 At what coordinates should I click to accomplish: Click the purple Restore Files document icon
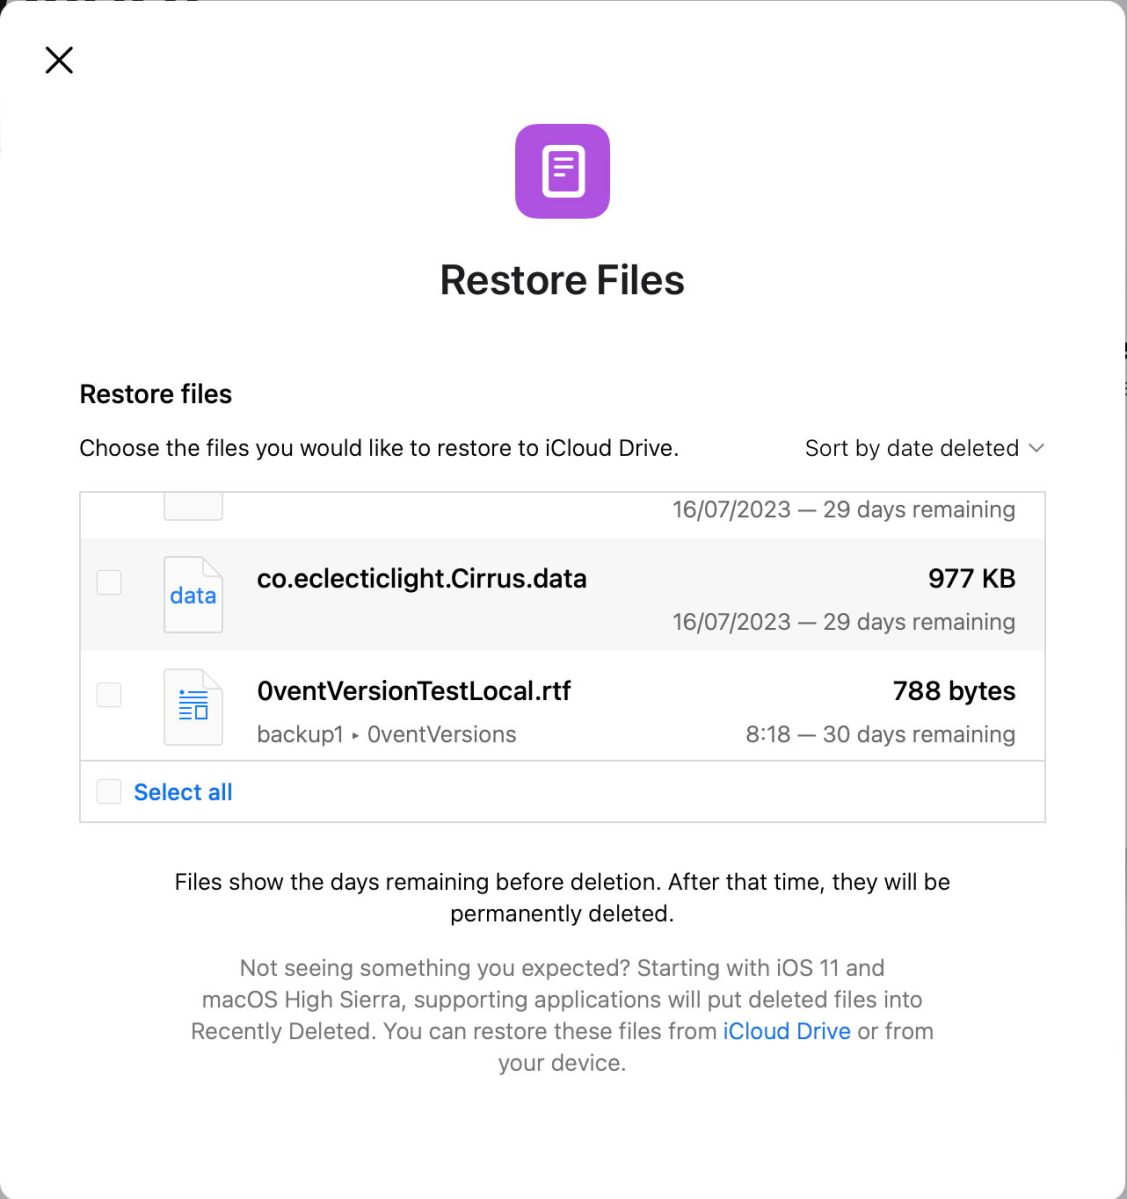562,171
